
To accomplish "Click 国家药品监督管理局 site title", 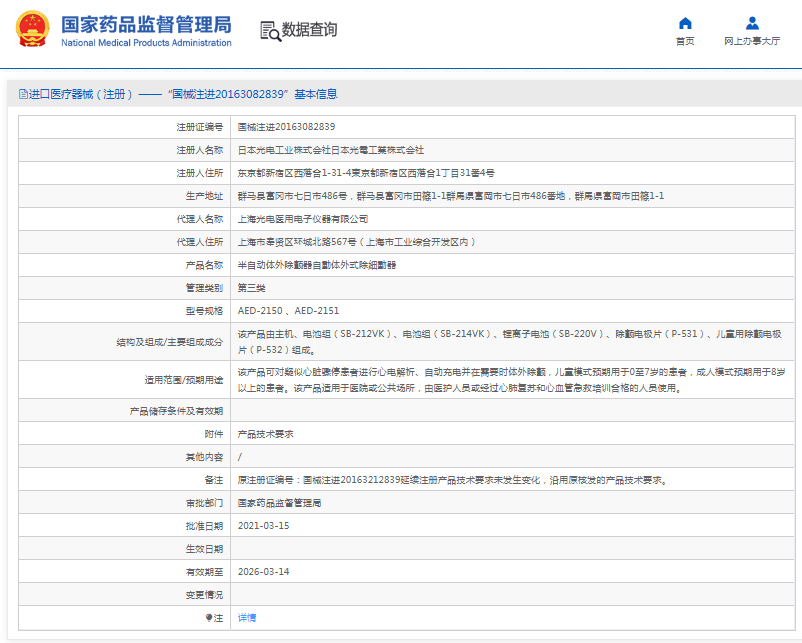I will [146, 25].
